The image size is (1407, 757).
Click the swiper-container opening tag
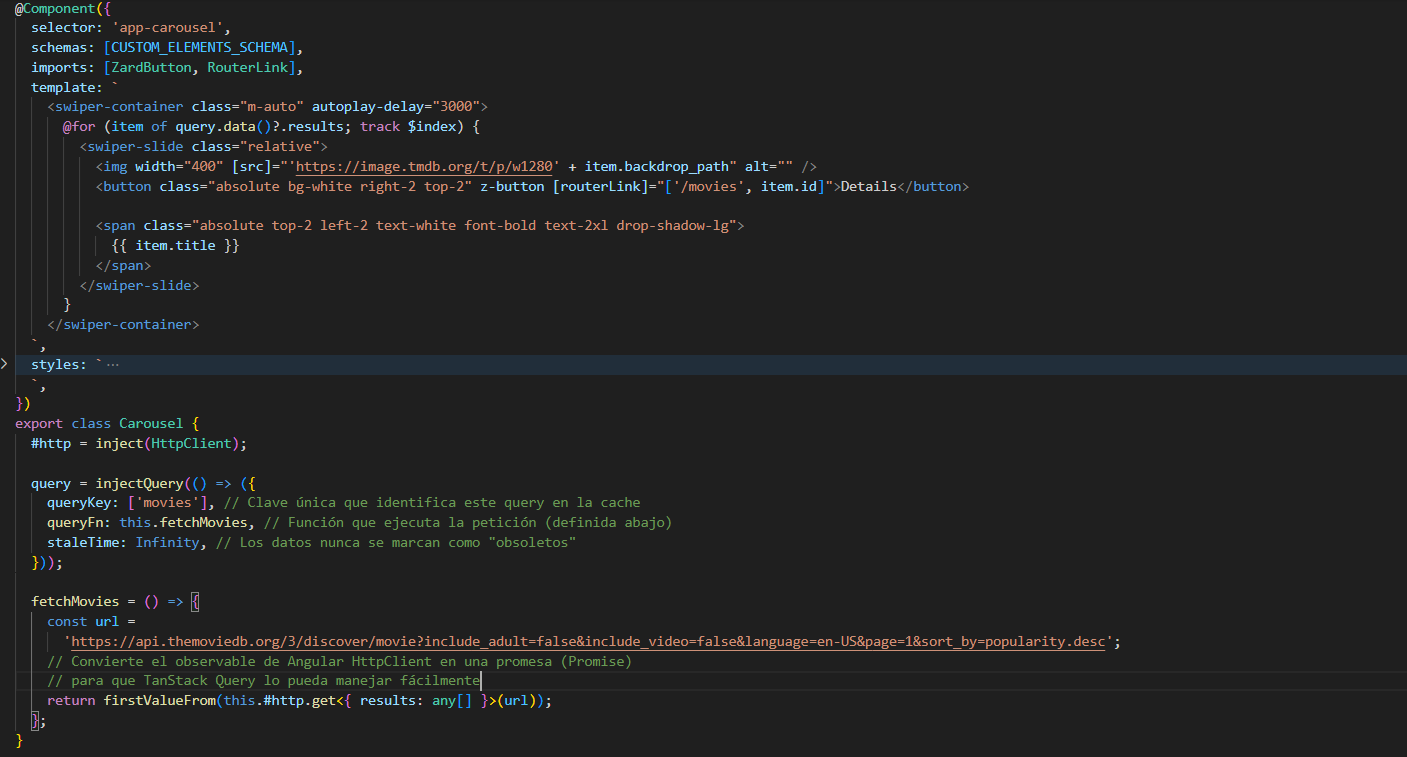[120, 106]
